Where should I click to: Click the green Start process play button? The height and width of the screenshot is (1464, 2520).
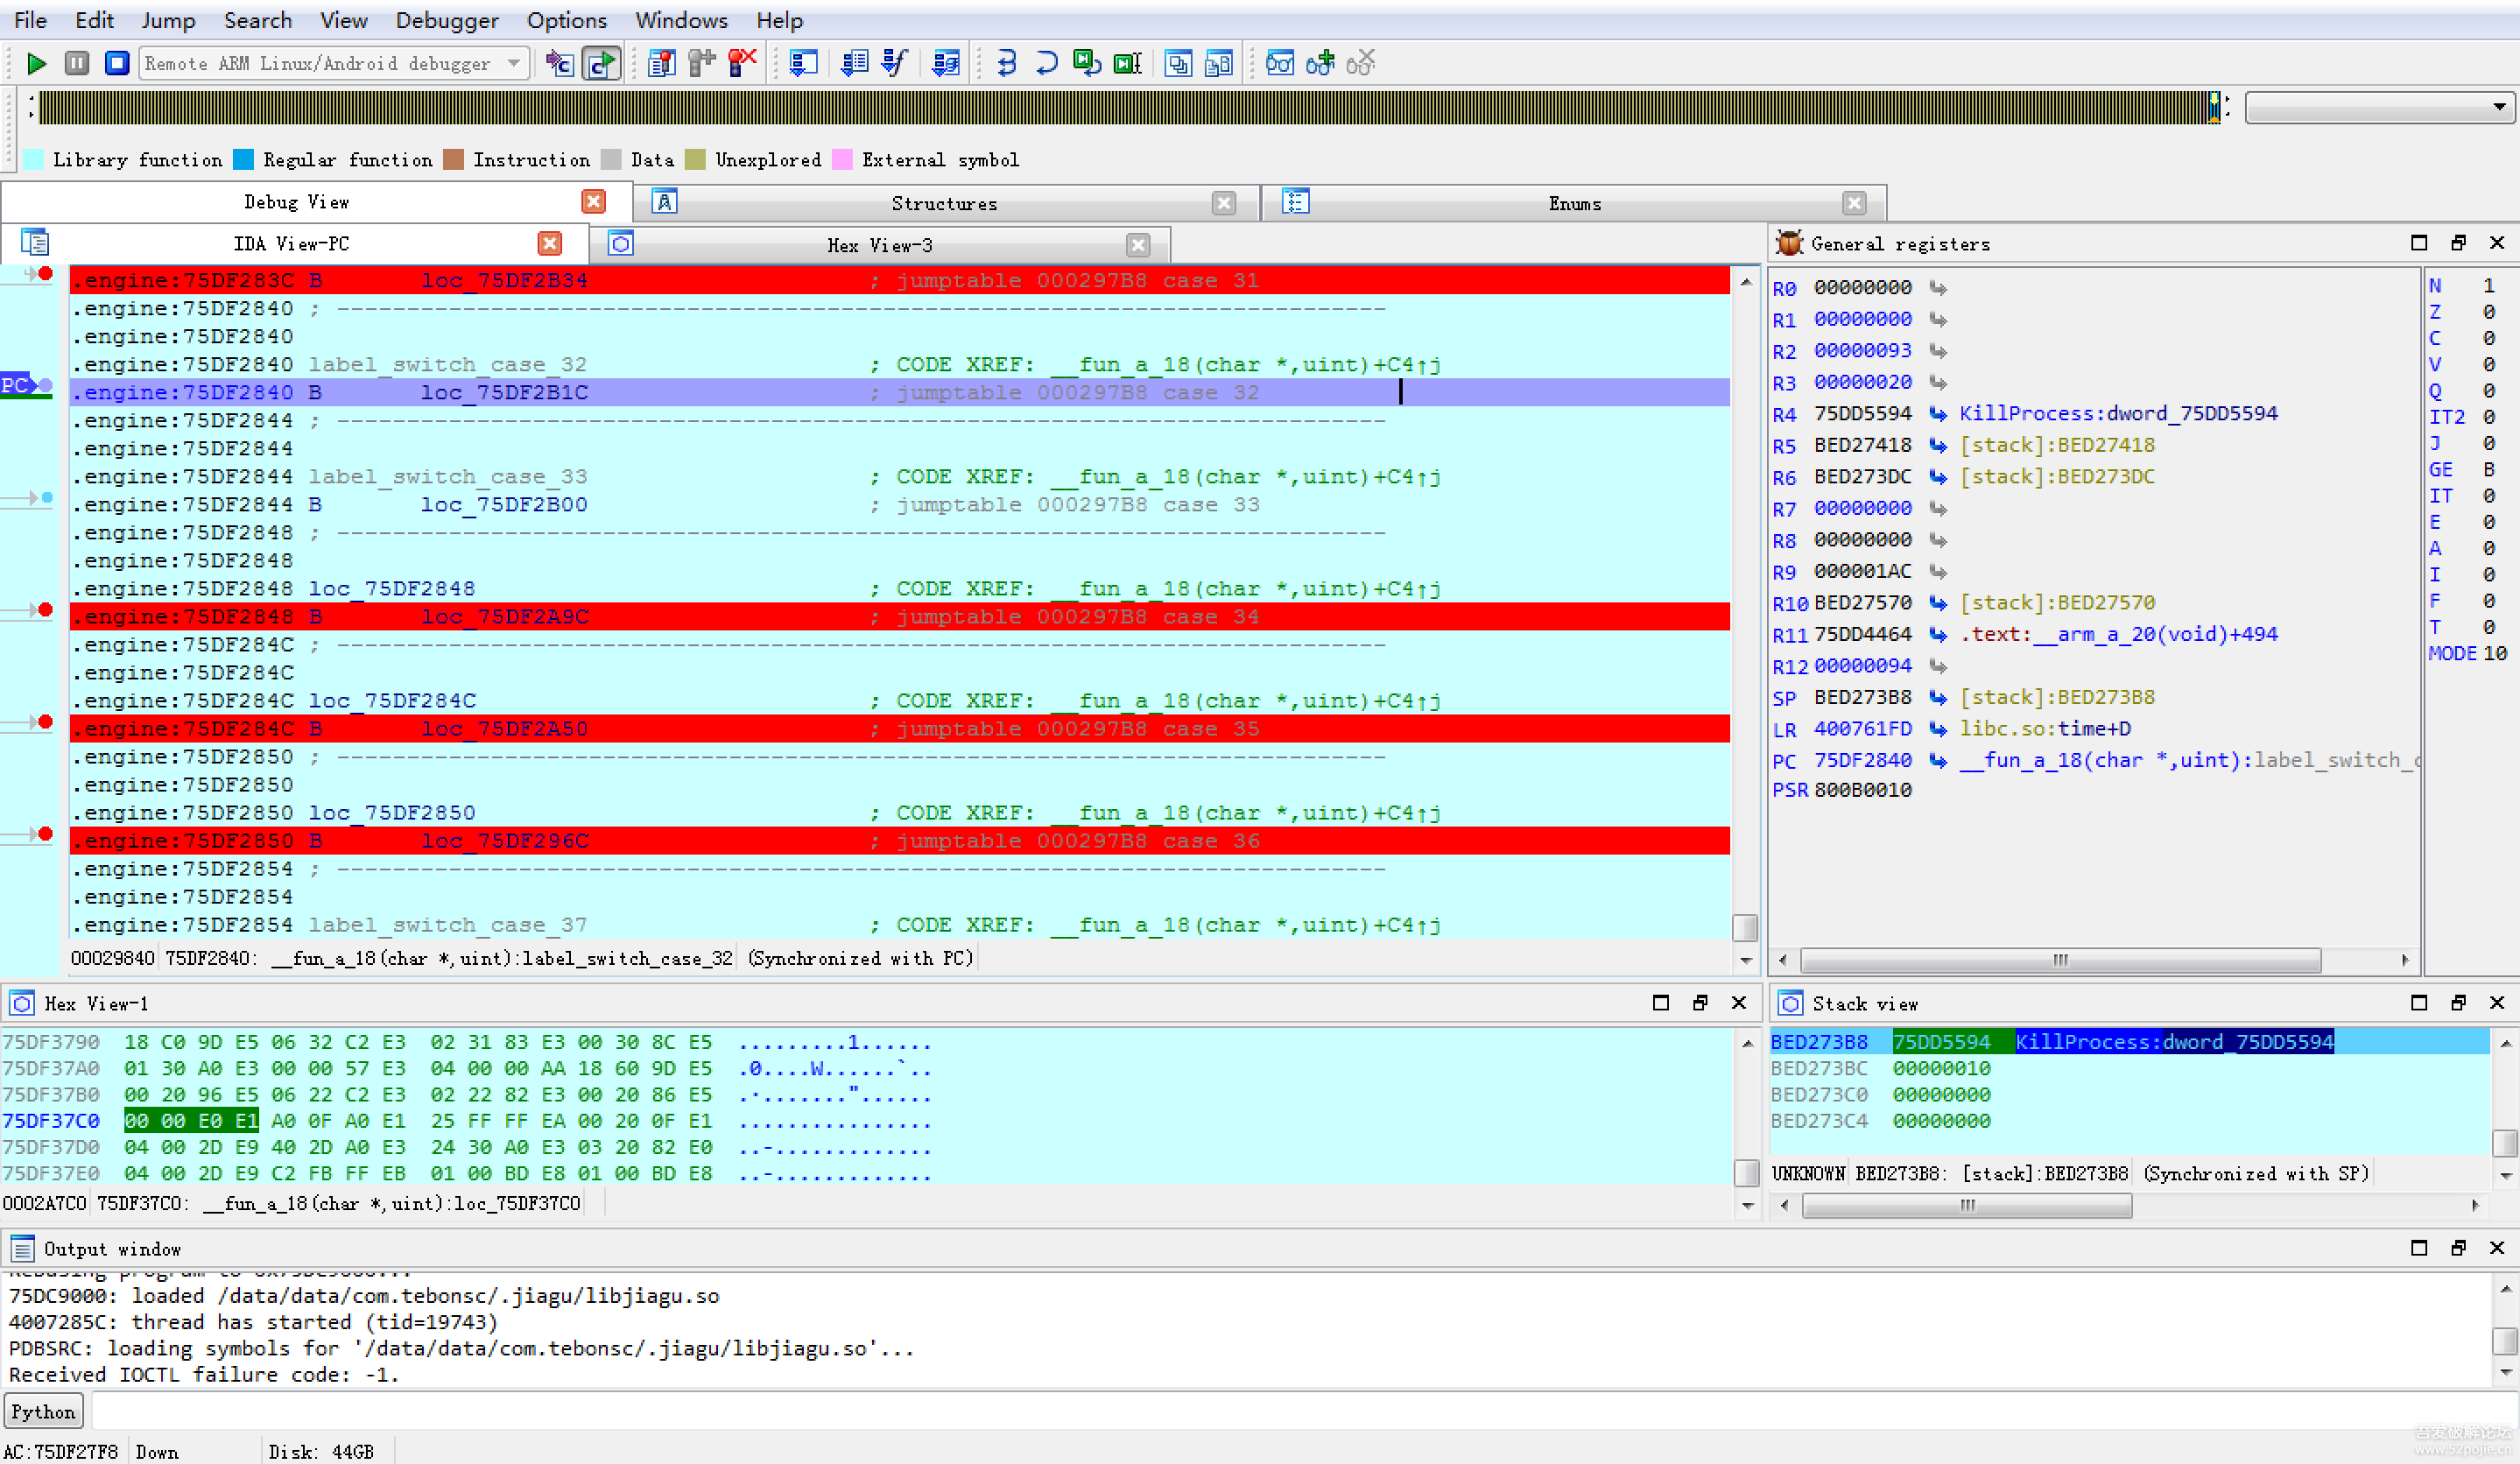36,64
